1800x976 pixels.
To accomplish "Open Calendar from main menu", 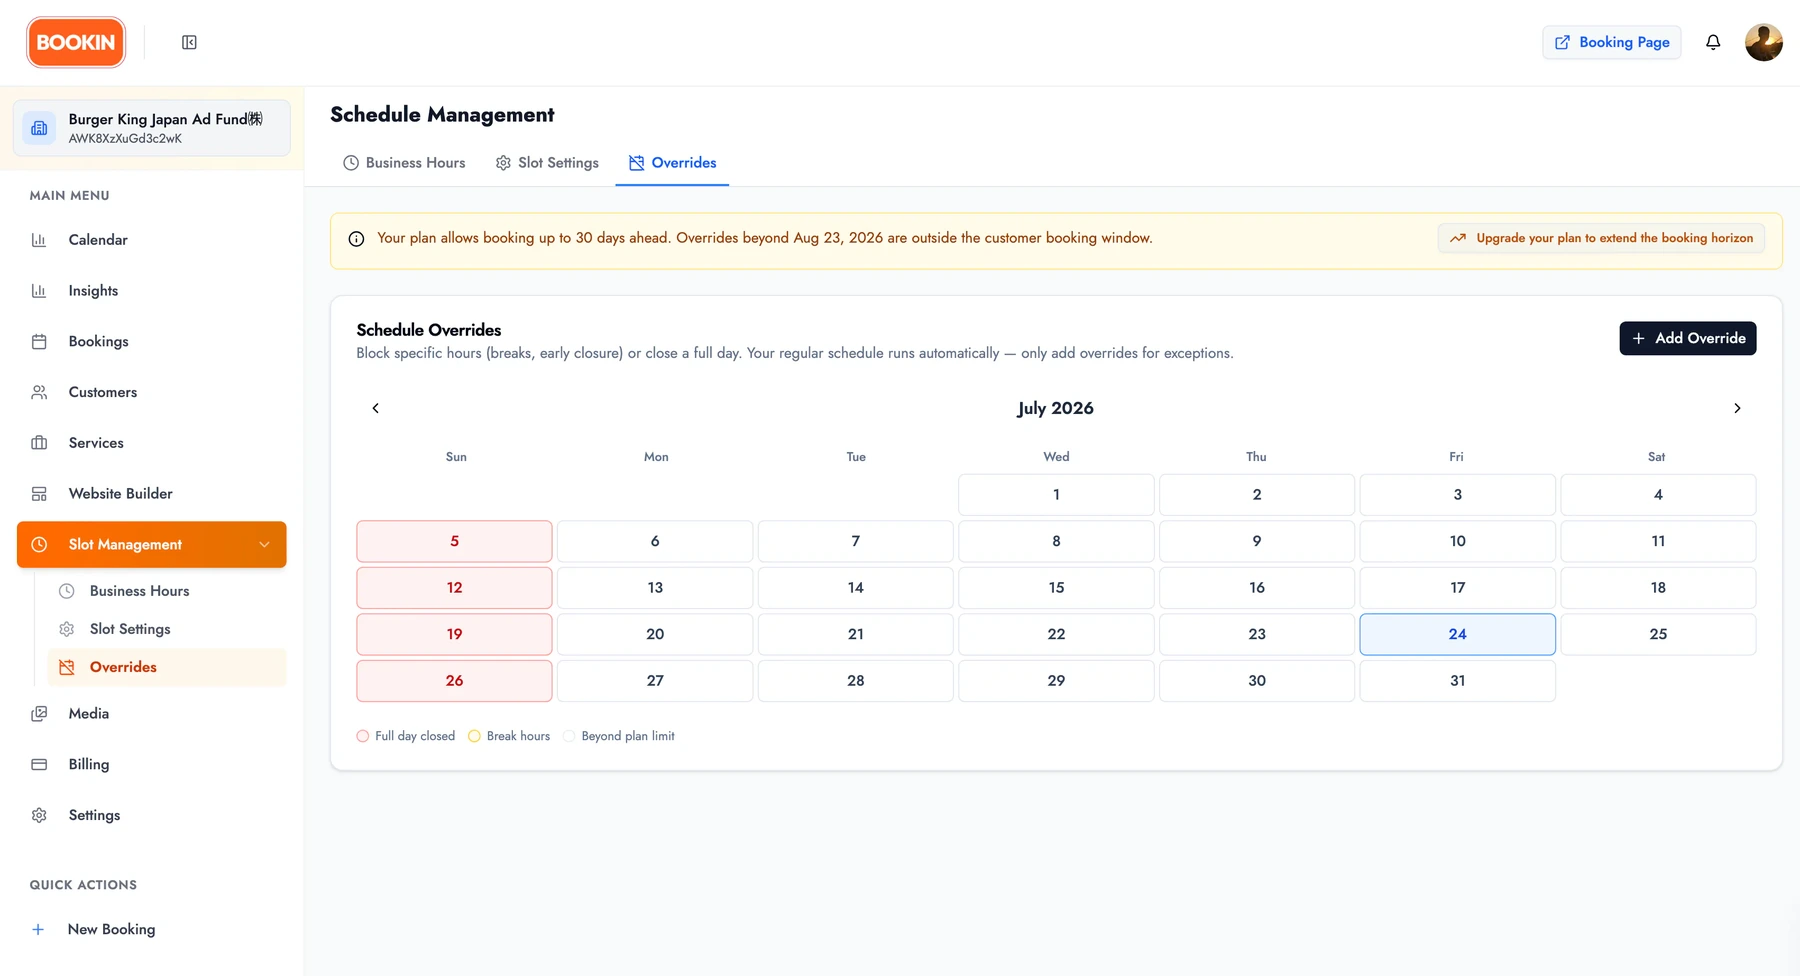I will 152,240.
